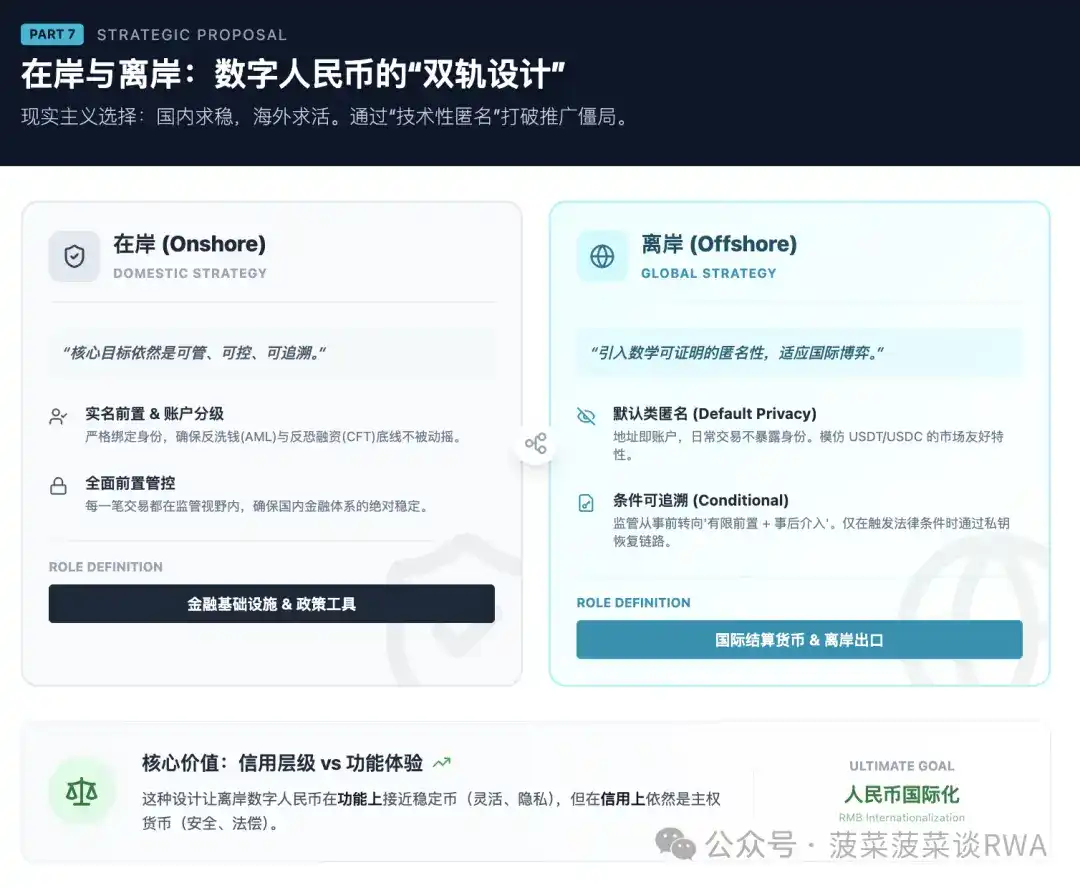Click the padlock icon next to 全面前置管控
Screen dimensions: 1080x888
59,487
